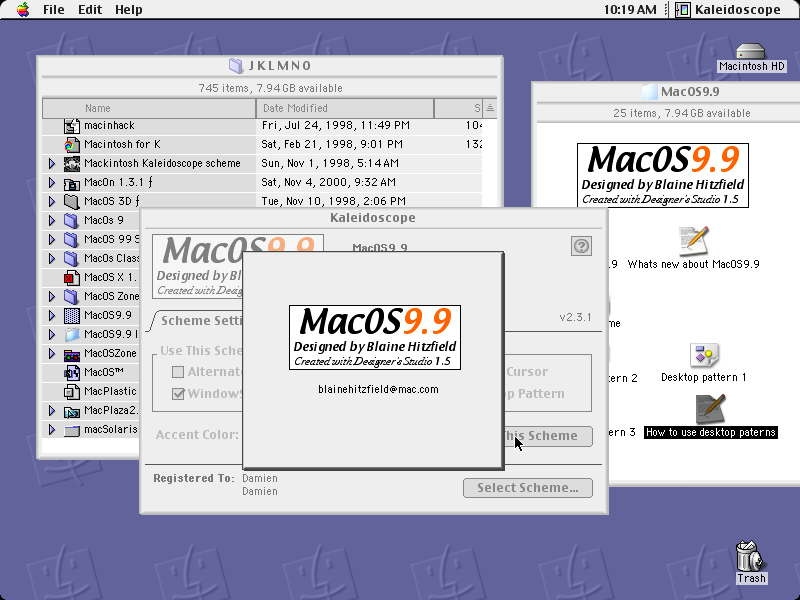
Task: Select the 'Macintosh for K' file icon
Action: [72, 144]
